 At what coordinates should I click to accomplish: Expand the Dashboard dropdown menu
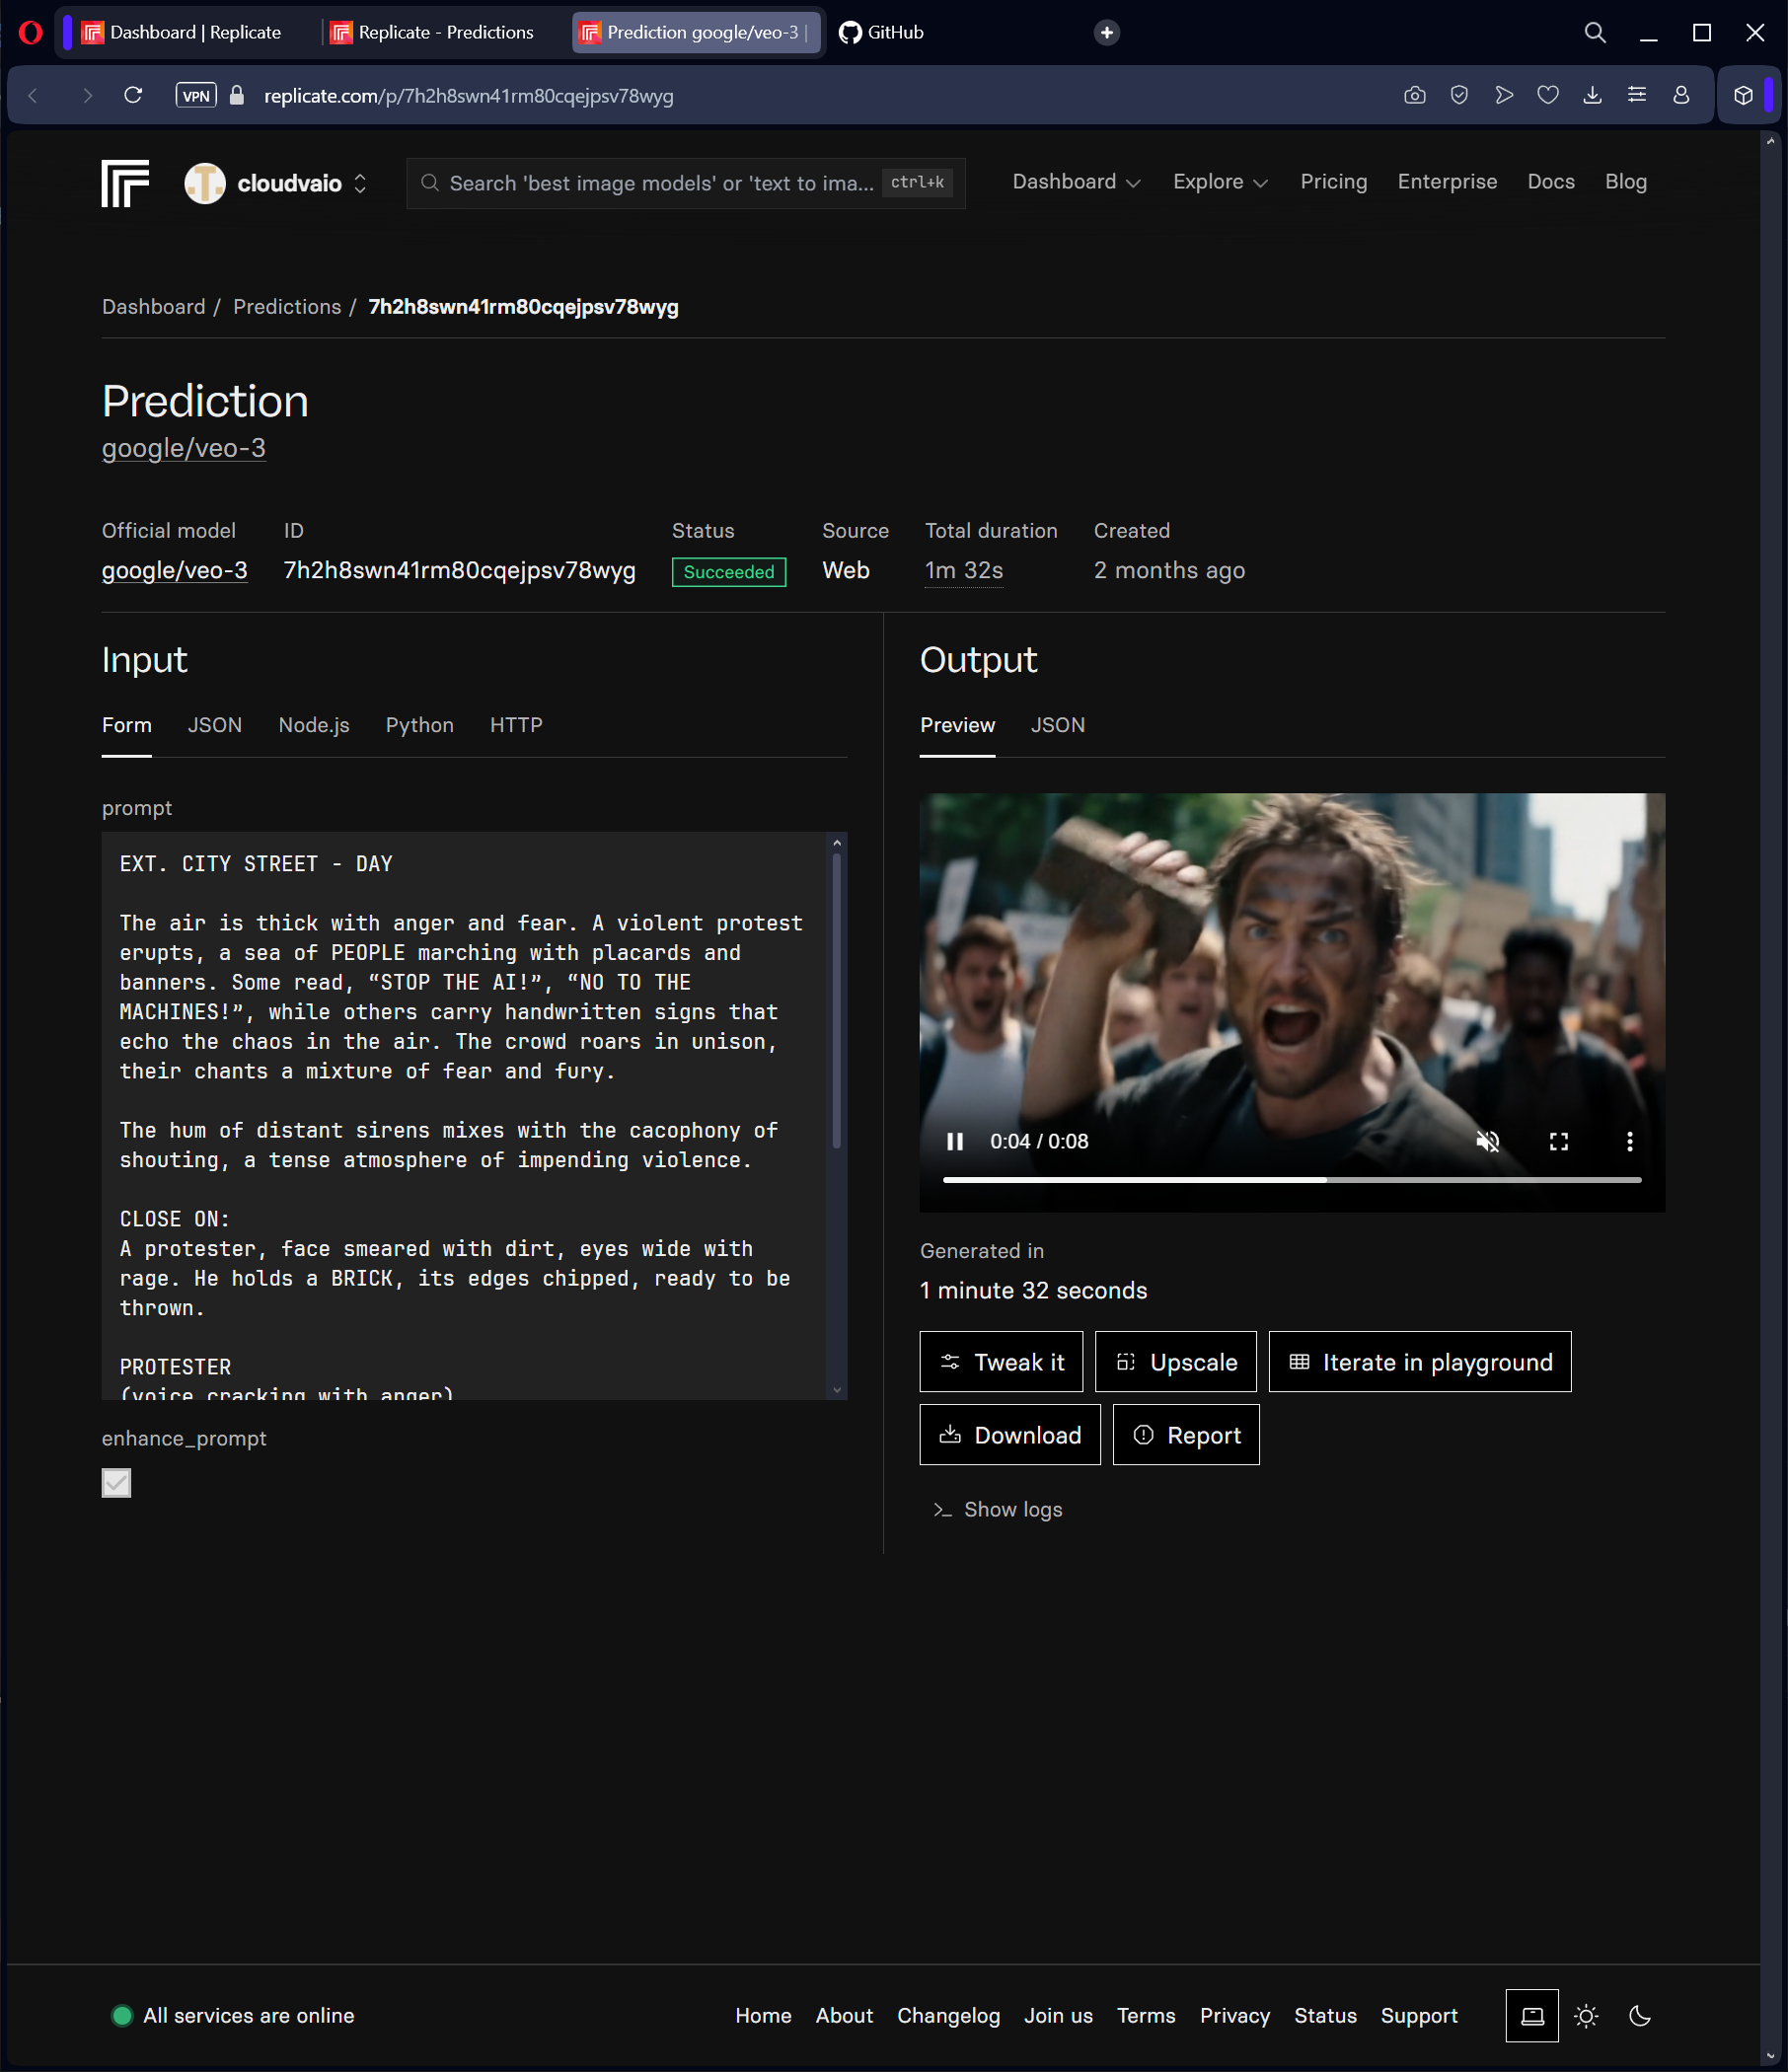1076,182
